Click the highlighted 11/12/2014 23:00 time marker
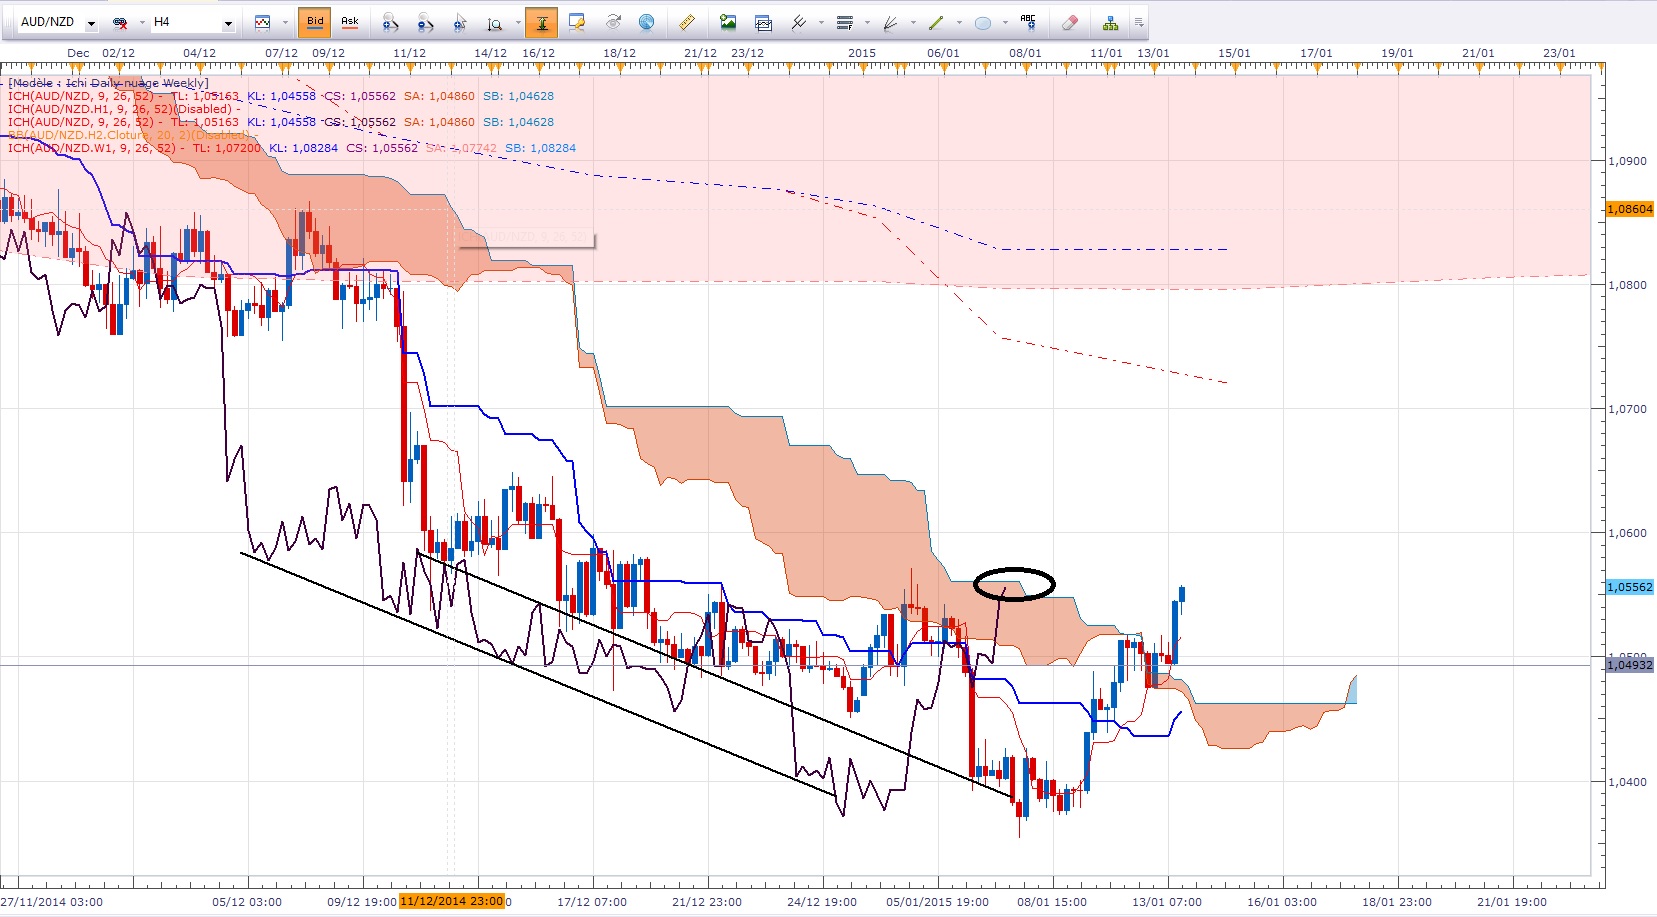1657x917 pixels. click(451, 901)
